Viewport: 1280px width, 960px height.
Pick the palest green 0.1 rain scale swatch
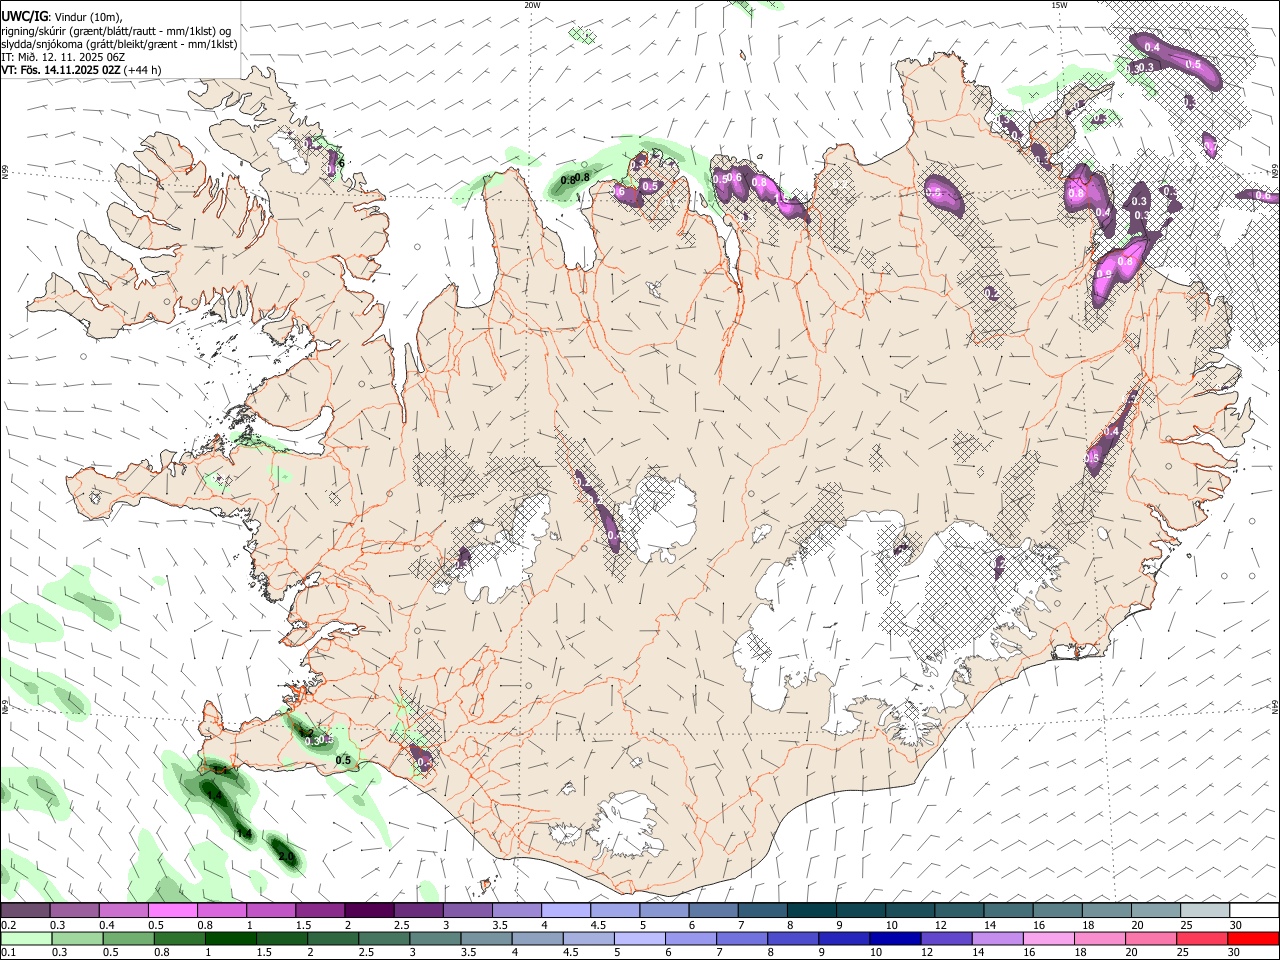25,938
